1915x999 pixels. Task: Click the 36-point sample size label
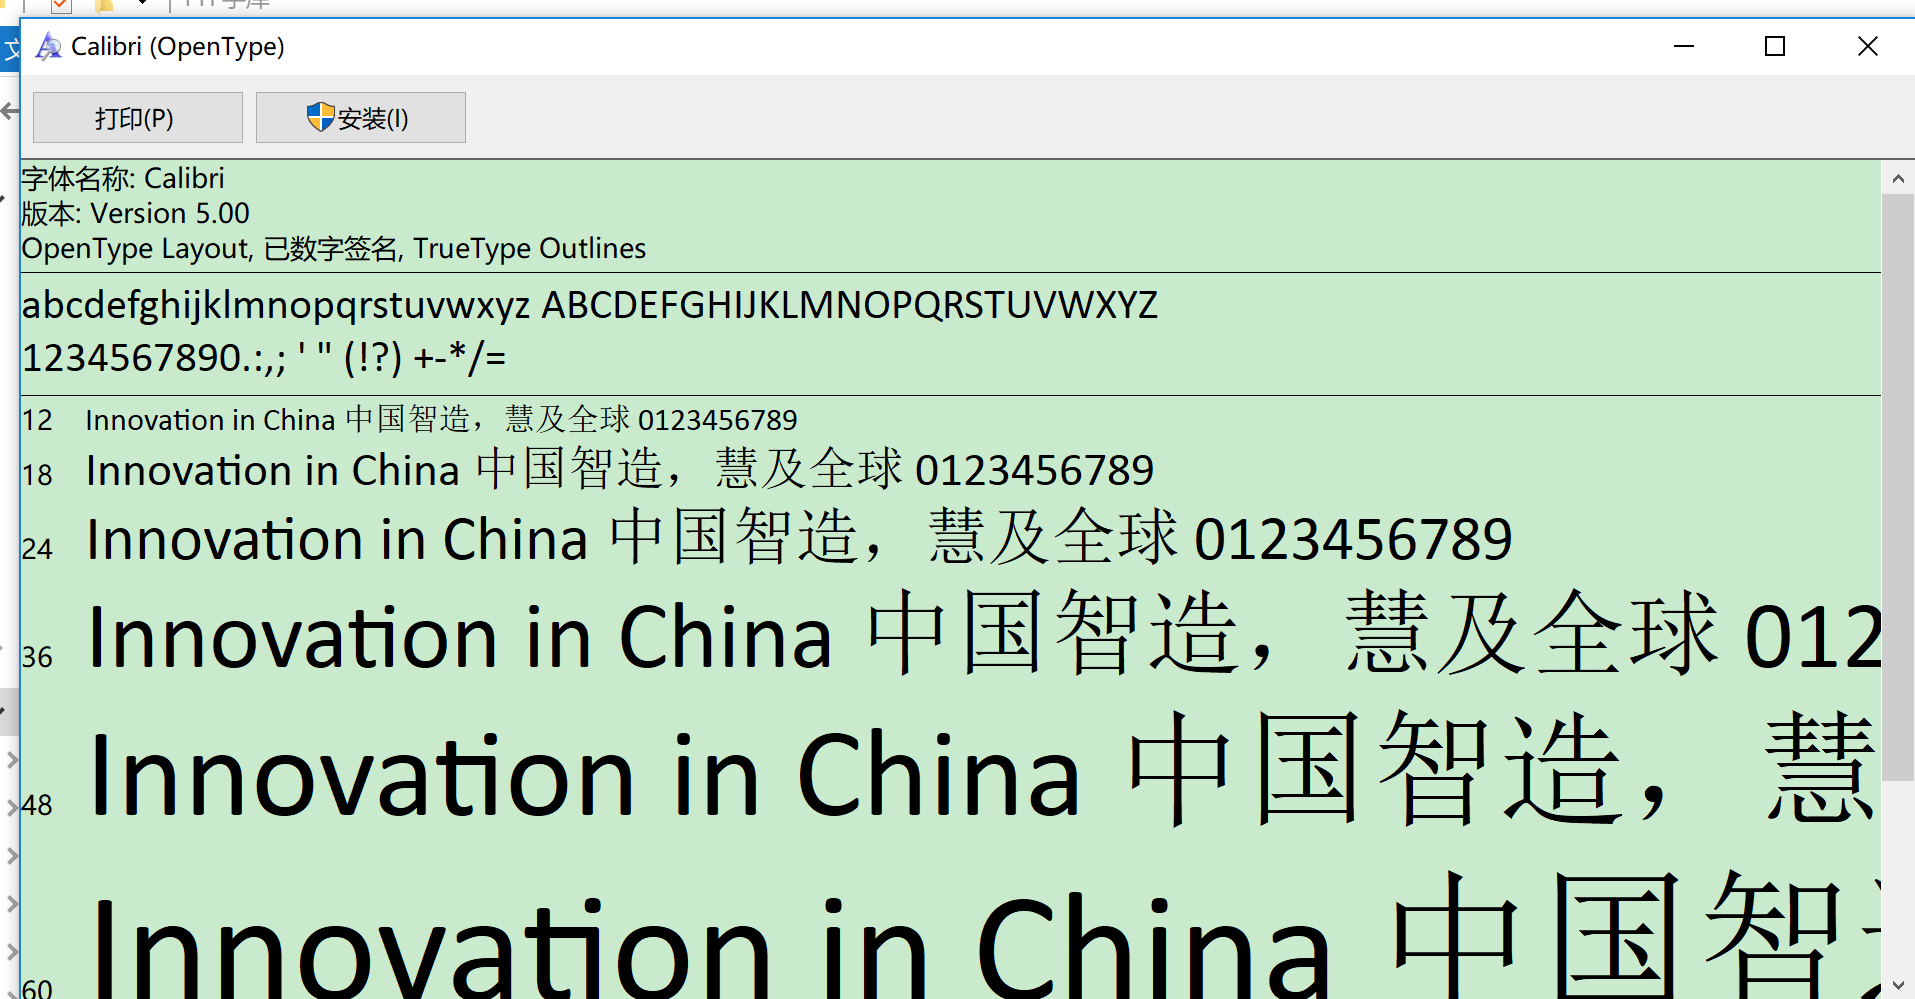click(x=37, y=657)
